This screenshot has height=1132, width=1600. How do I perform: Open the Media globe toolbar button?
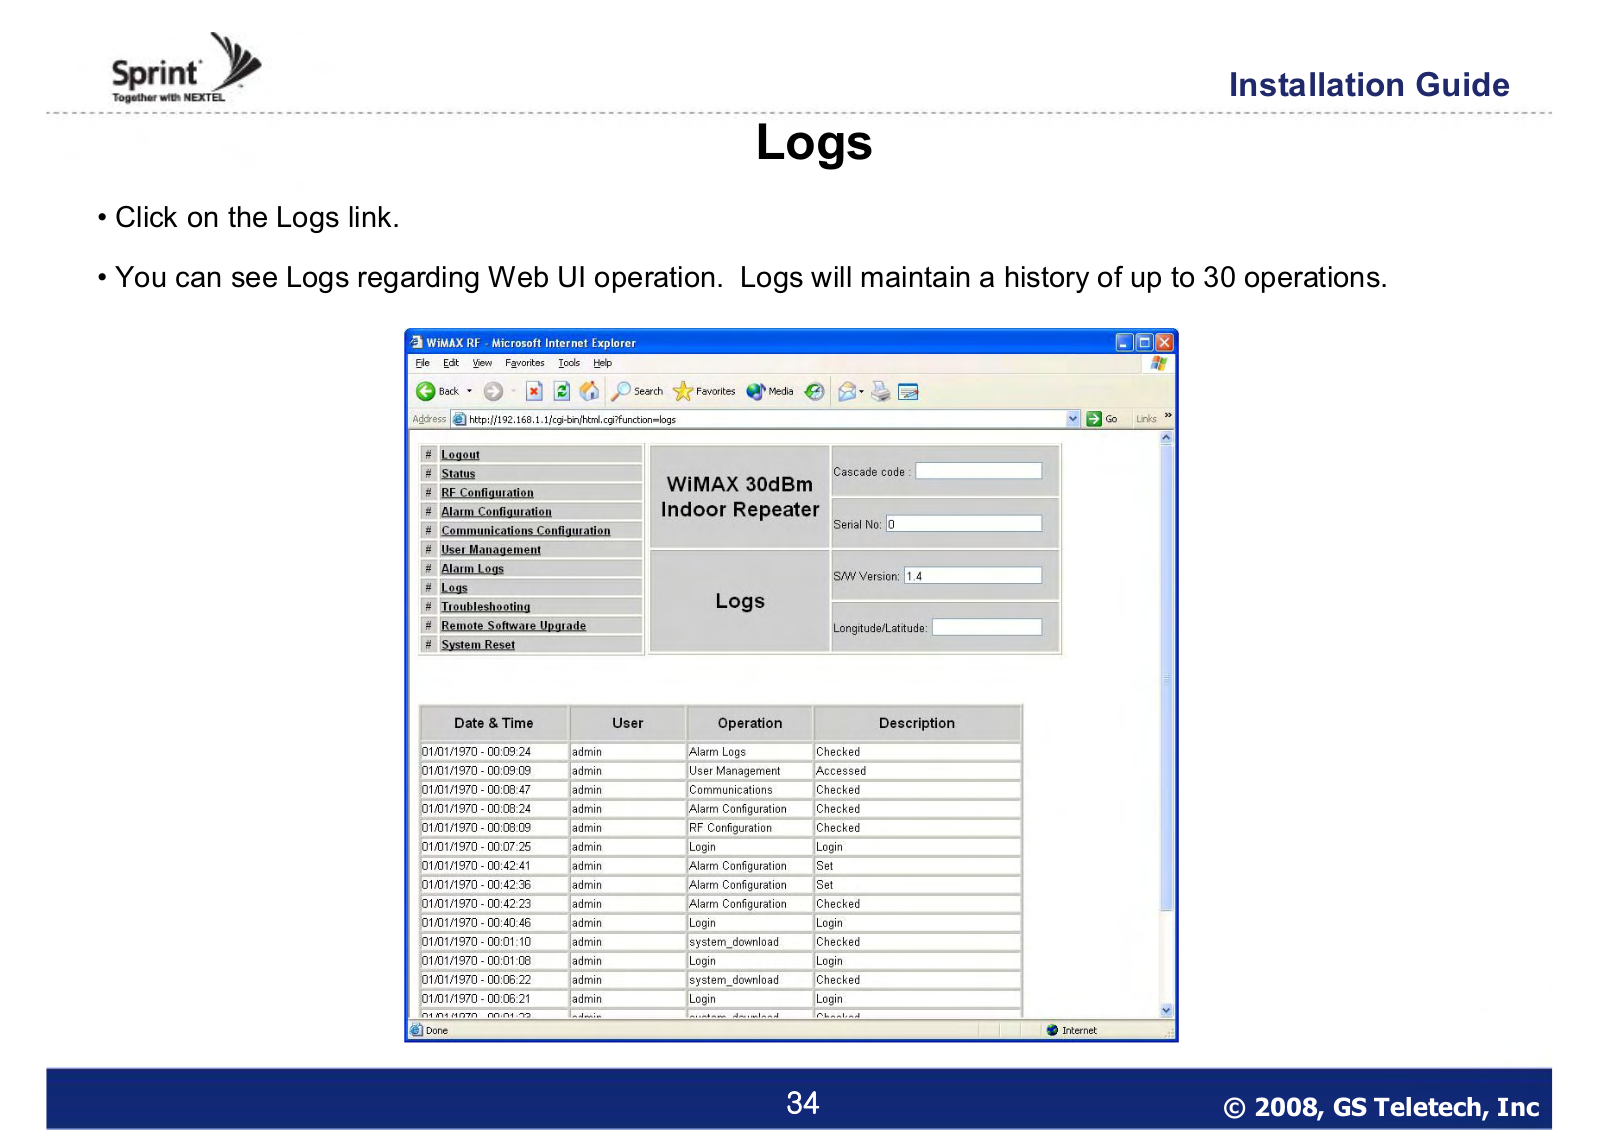[769, 391]
